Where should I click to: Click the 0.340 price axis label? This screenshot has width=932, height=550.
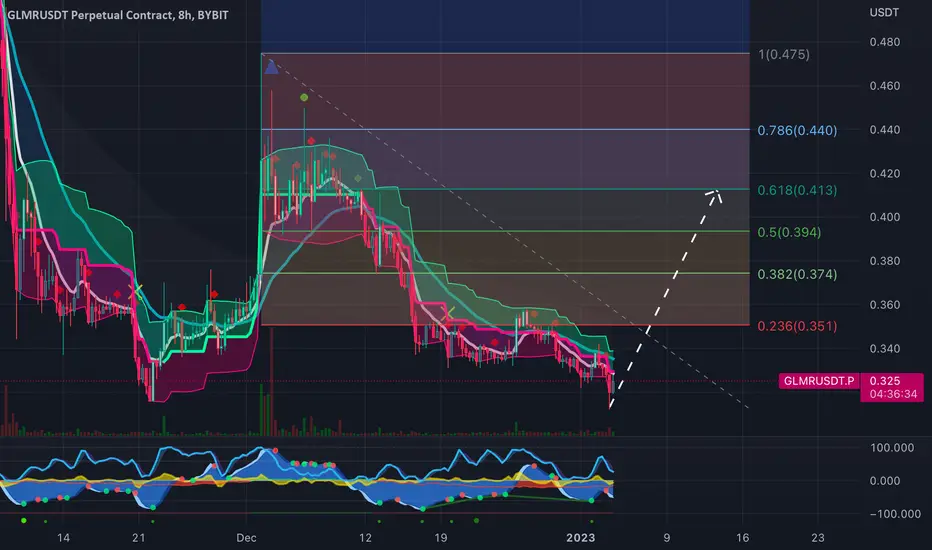coord(884,349)
